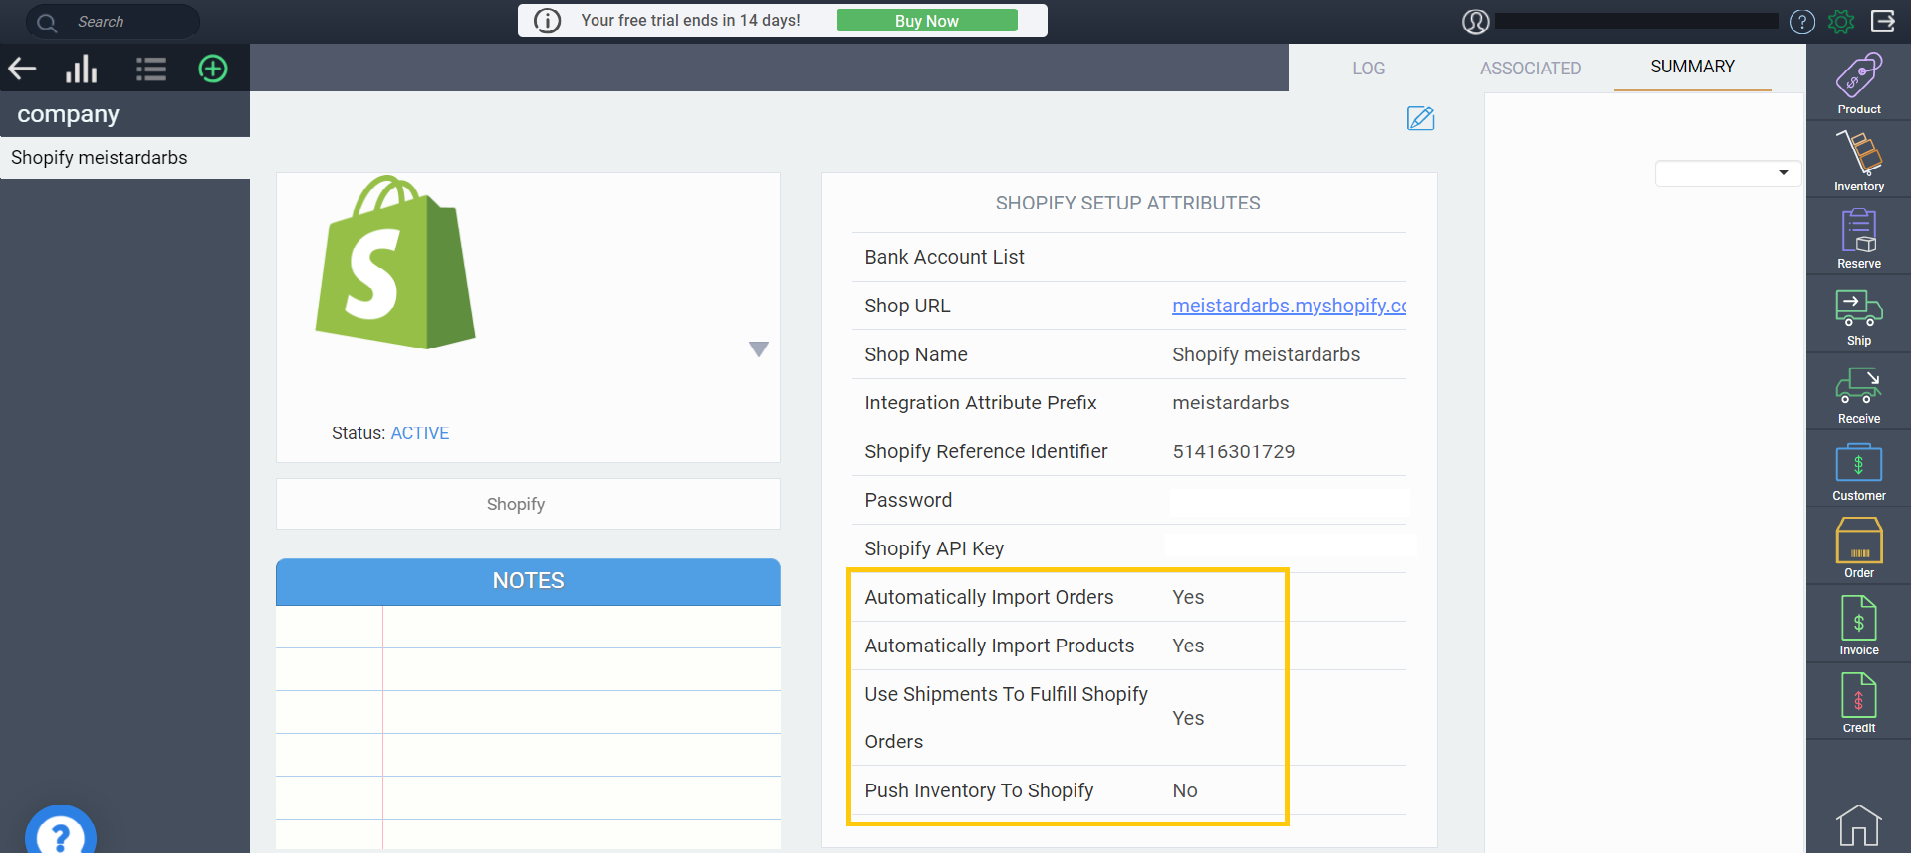Click the Yes value for Automatically Import Products
The height and width of the screenshot is (853, 1911).
(1188, 646)
